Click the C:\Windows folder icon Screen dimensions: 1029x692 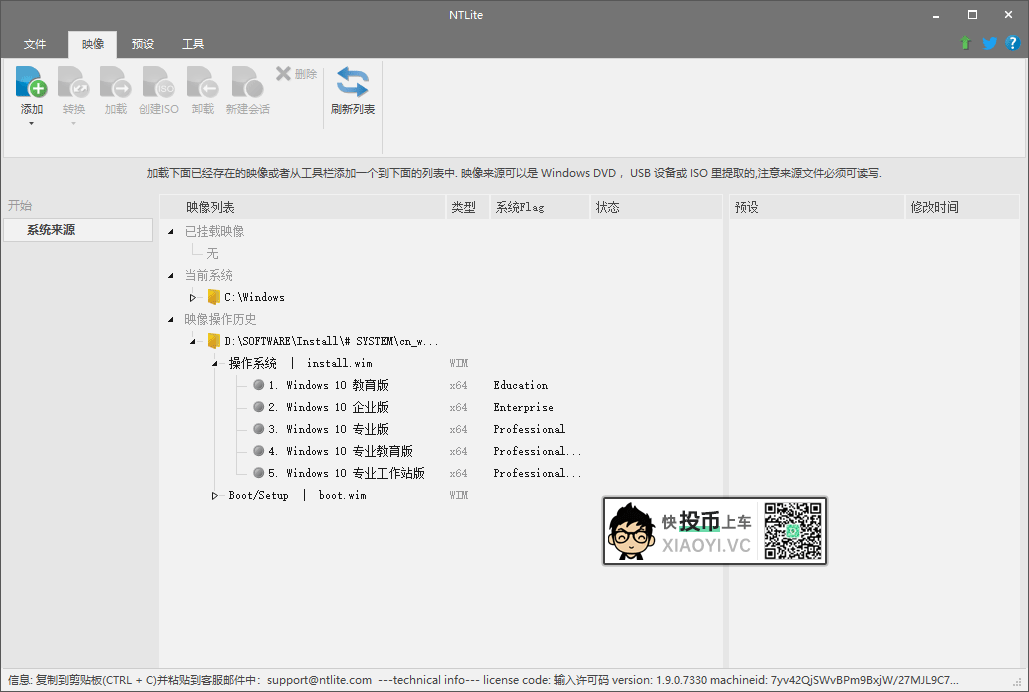point(213,297)
